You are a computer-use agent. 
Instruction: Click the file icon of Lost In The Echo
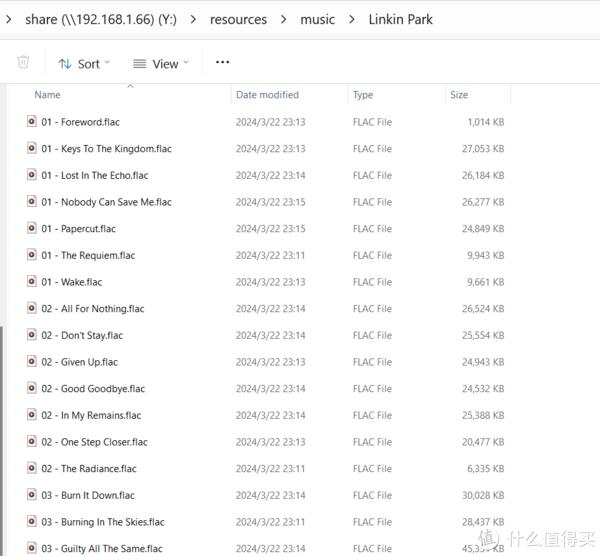pyautogui.click(x=32, y=175)
